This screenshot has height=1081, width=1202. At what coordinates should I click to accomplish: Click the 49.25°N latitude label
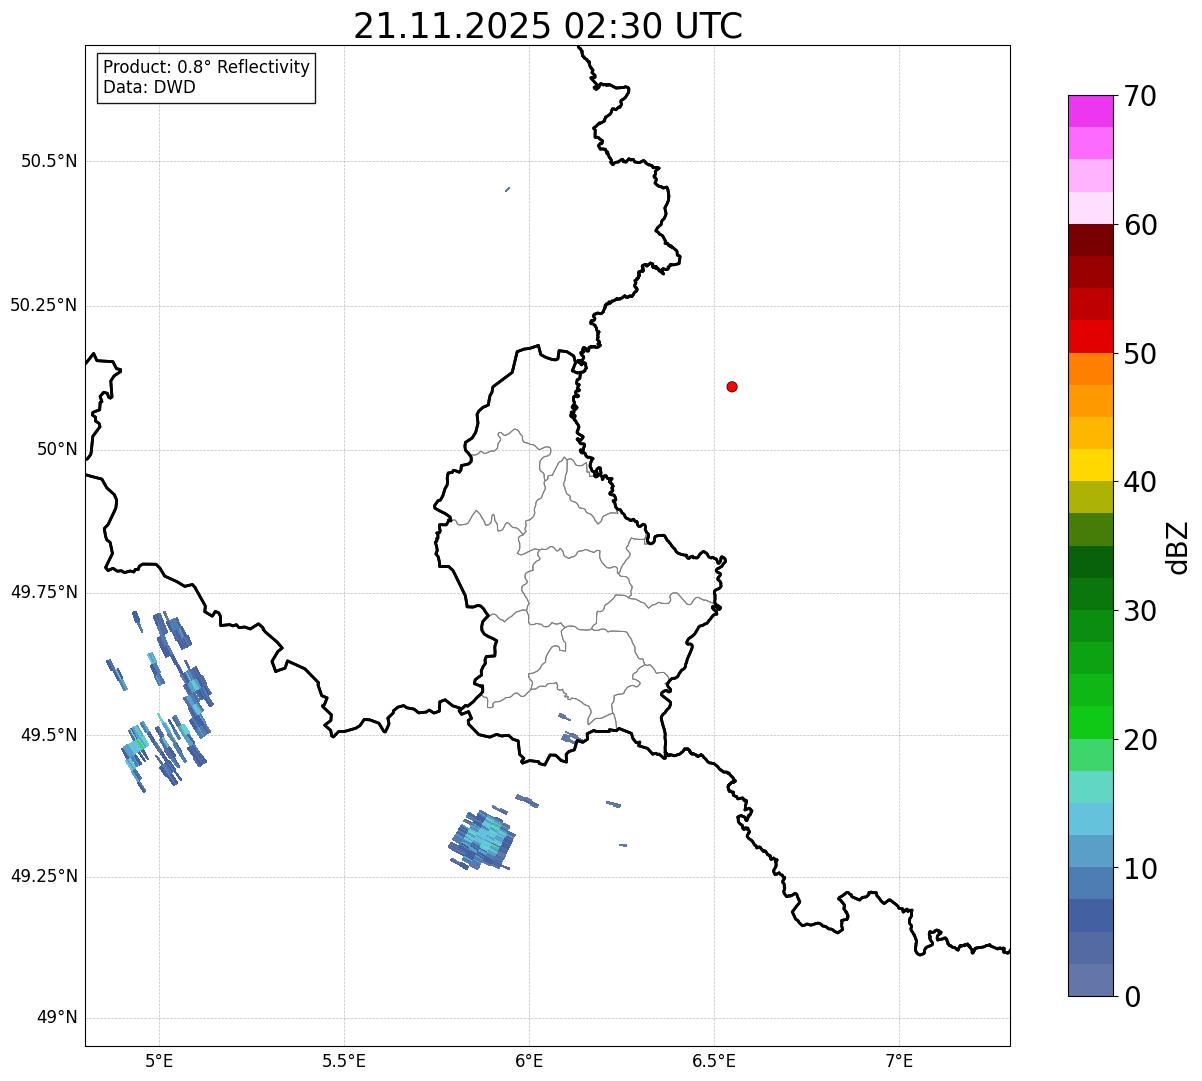pyautogui.click(x=44, y=876)
